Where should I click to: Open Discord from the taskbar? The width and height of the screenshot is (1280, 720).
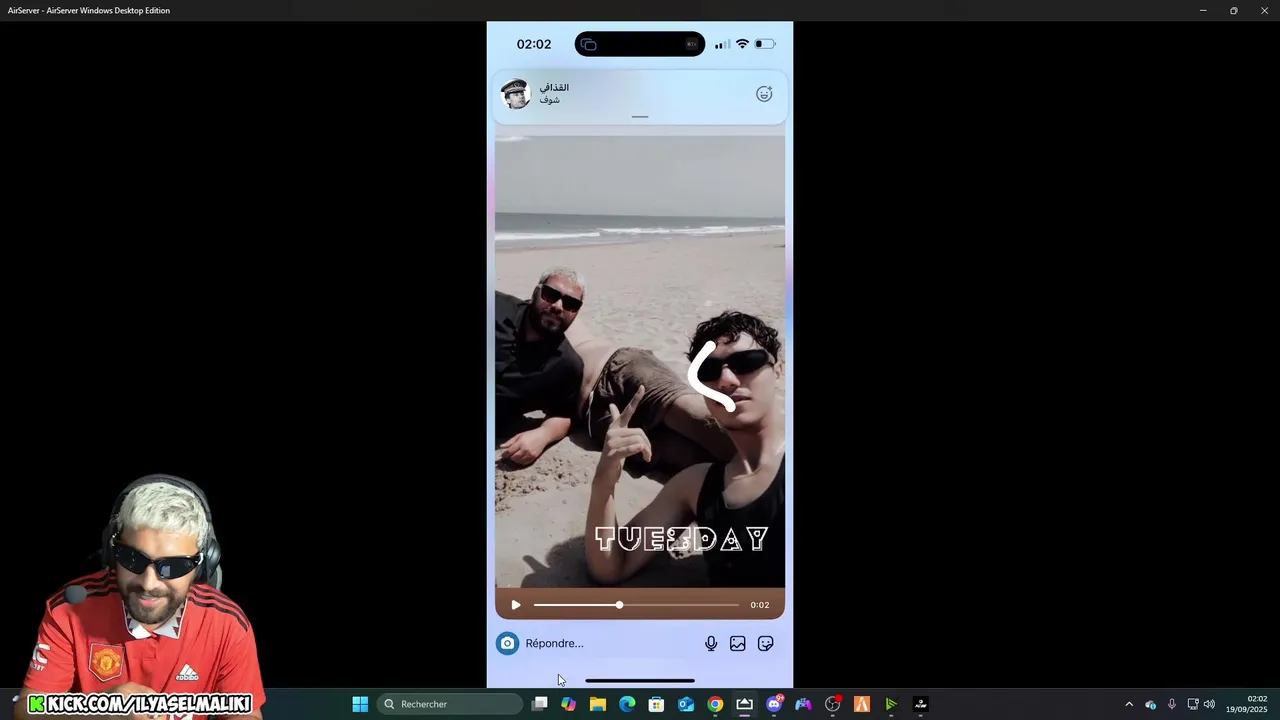774,704
